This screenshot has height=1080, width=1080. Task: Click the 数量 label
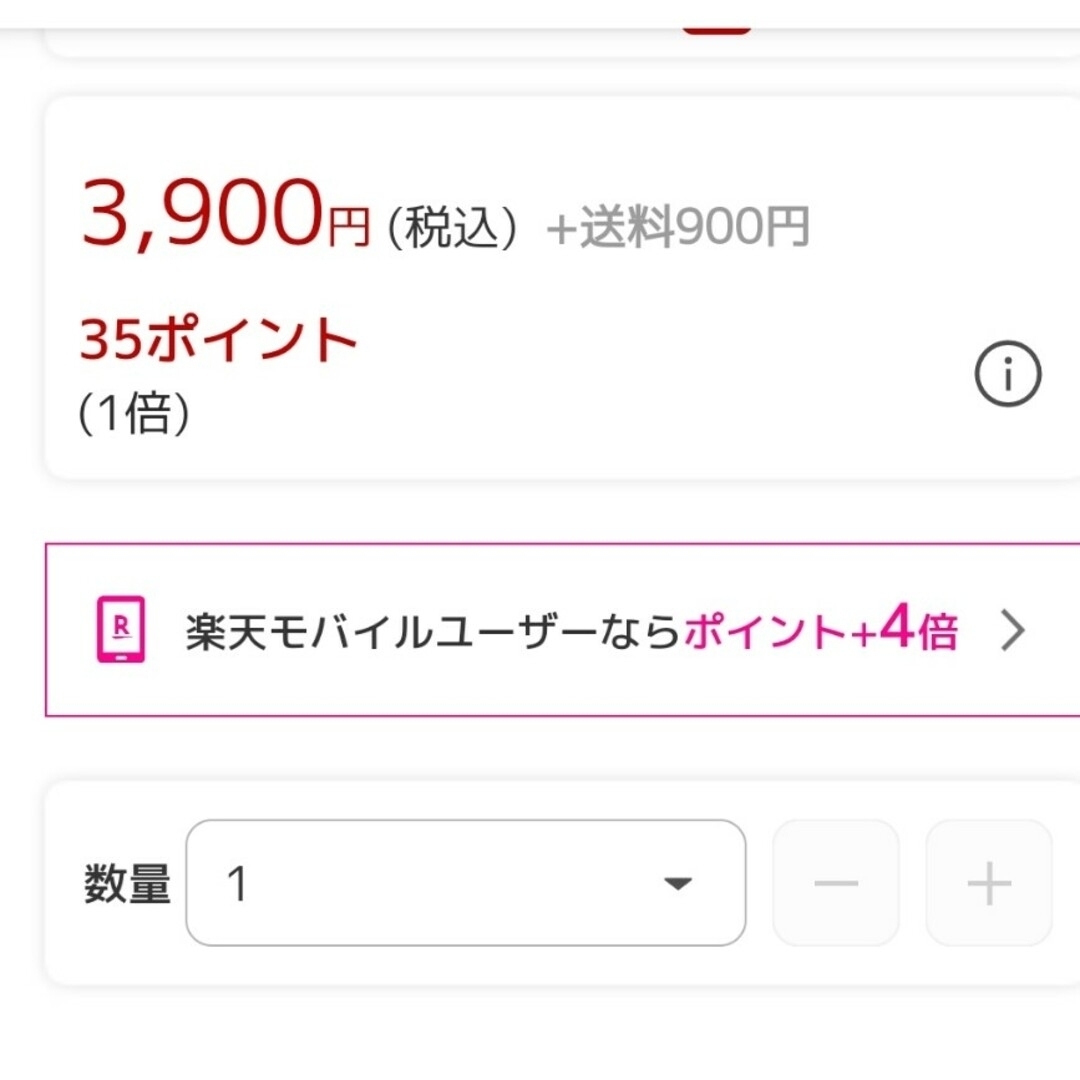point(127,883)
